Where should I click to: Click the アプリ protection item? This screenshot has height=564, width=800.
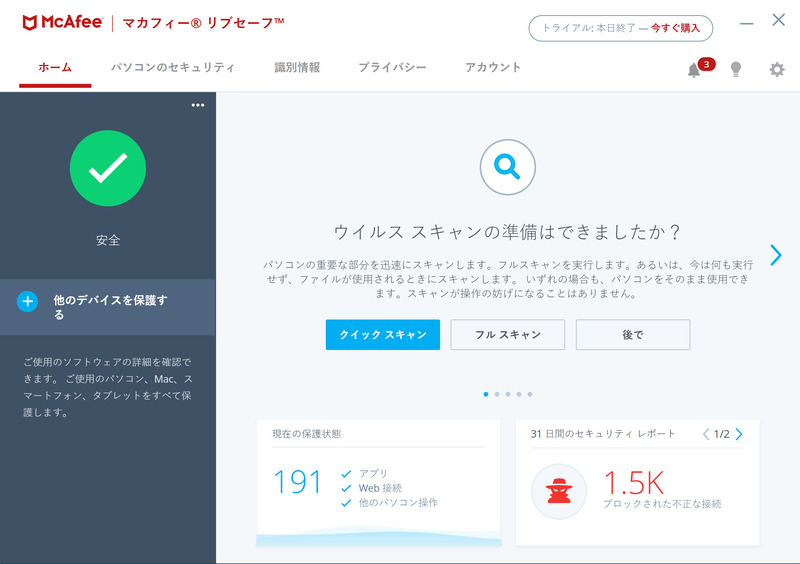point(373,474)
